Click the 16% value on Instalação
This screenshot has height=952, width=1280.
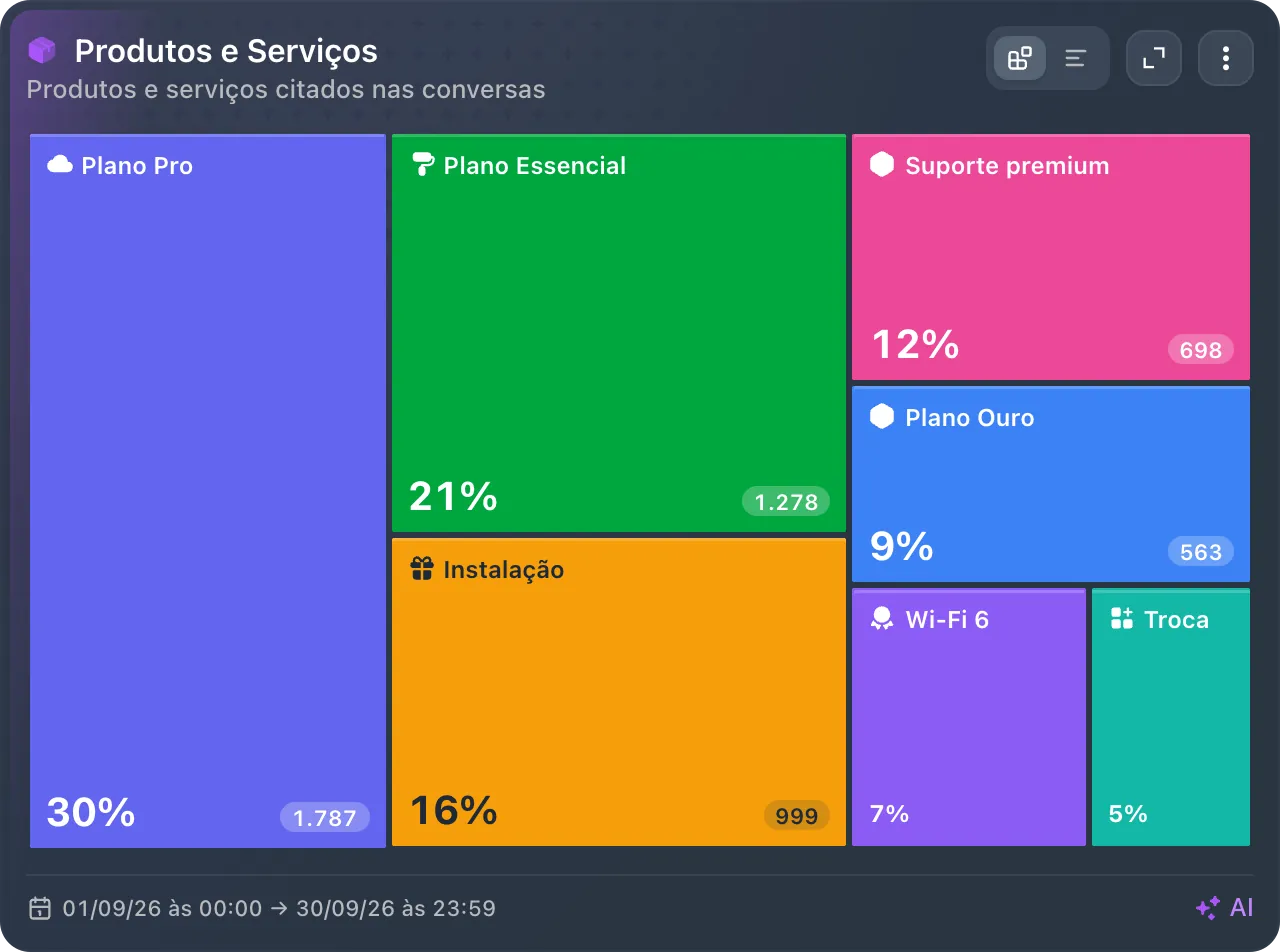coord(454,810)
